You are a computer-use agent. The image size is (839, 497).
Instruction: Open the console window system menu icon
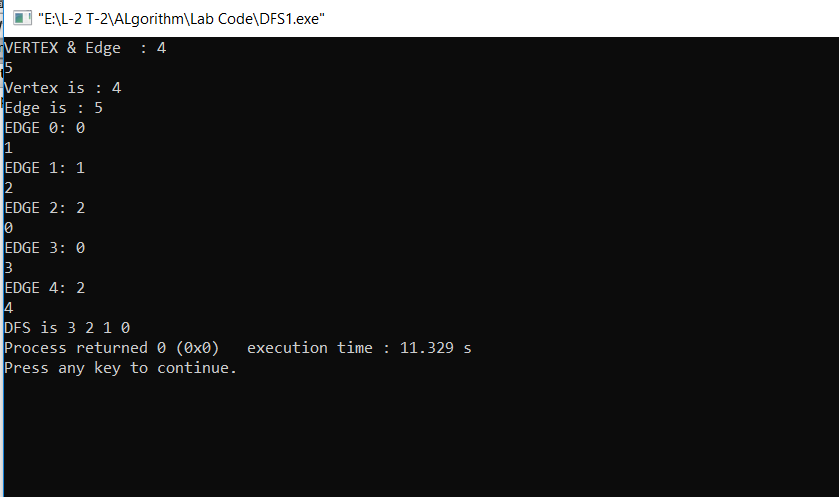point(22,18)
